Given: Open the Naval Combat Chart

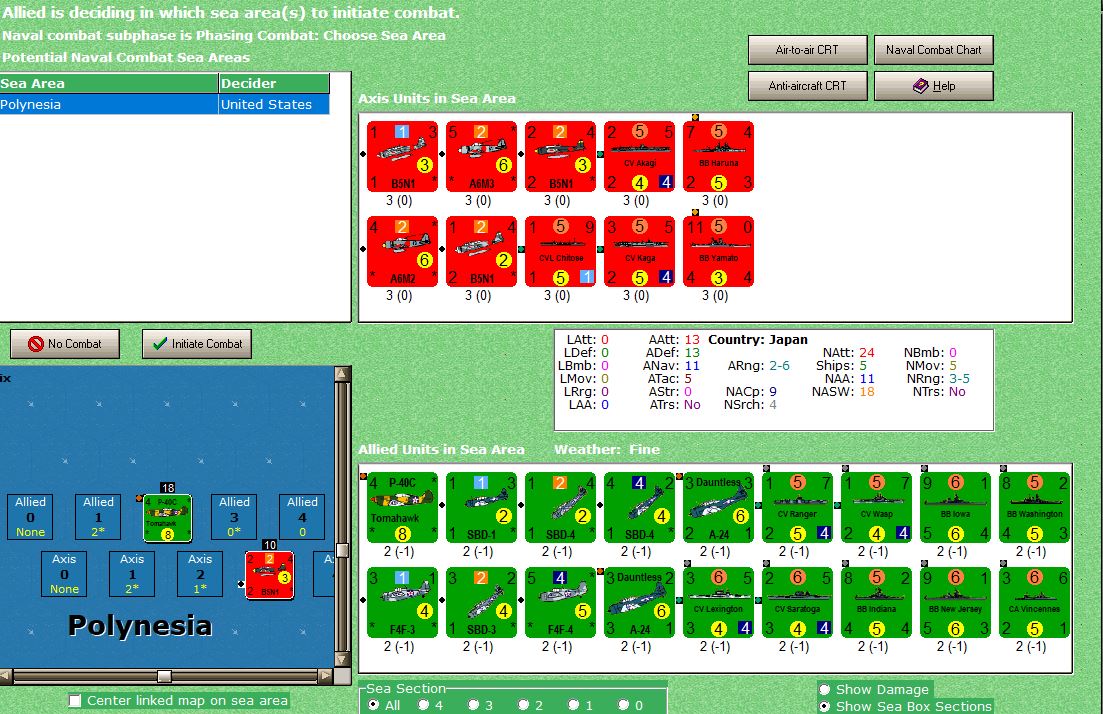Looking at the screenshot, I should (933, 50).
